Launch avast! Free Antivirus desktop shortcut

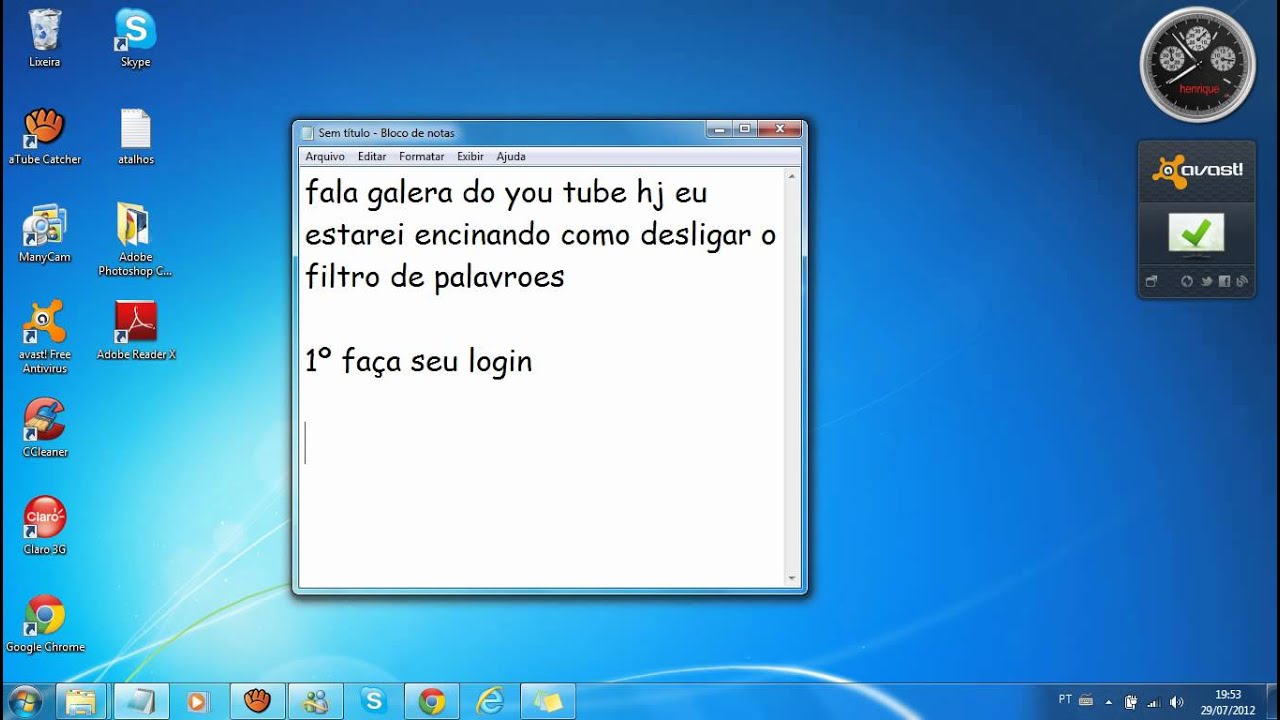[44, 337]
